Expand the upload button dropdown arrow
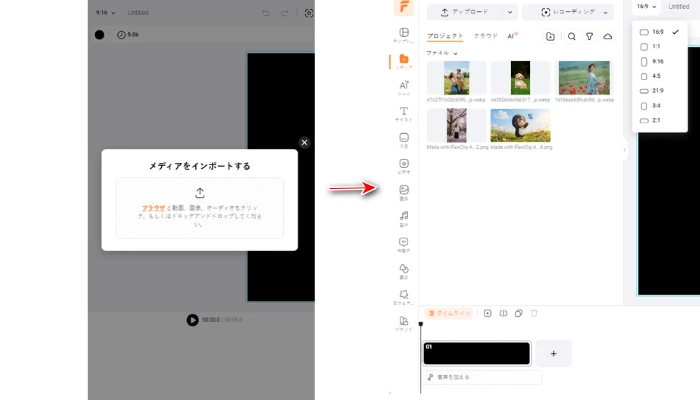Screen dimensions: 700x400 point(510,12)
